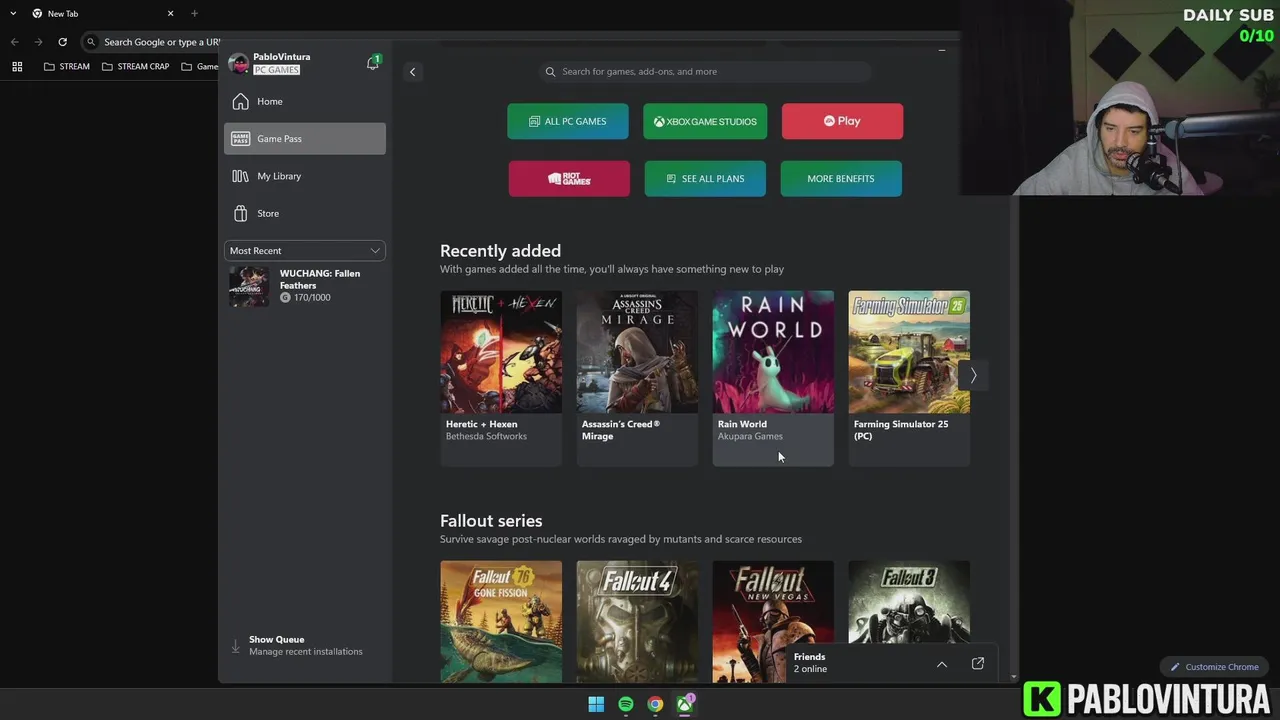Open Rain World game card
Viewport: 1280px width, 720px height.
(x=773, y=378)
